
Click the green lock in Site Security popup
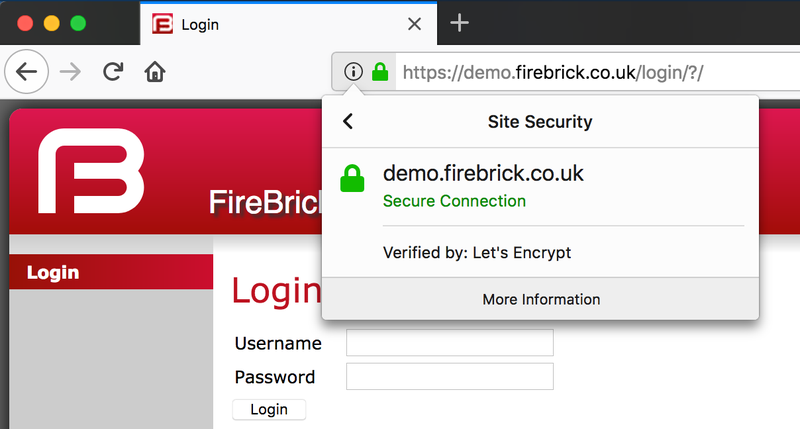(x=352, y=179)
